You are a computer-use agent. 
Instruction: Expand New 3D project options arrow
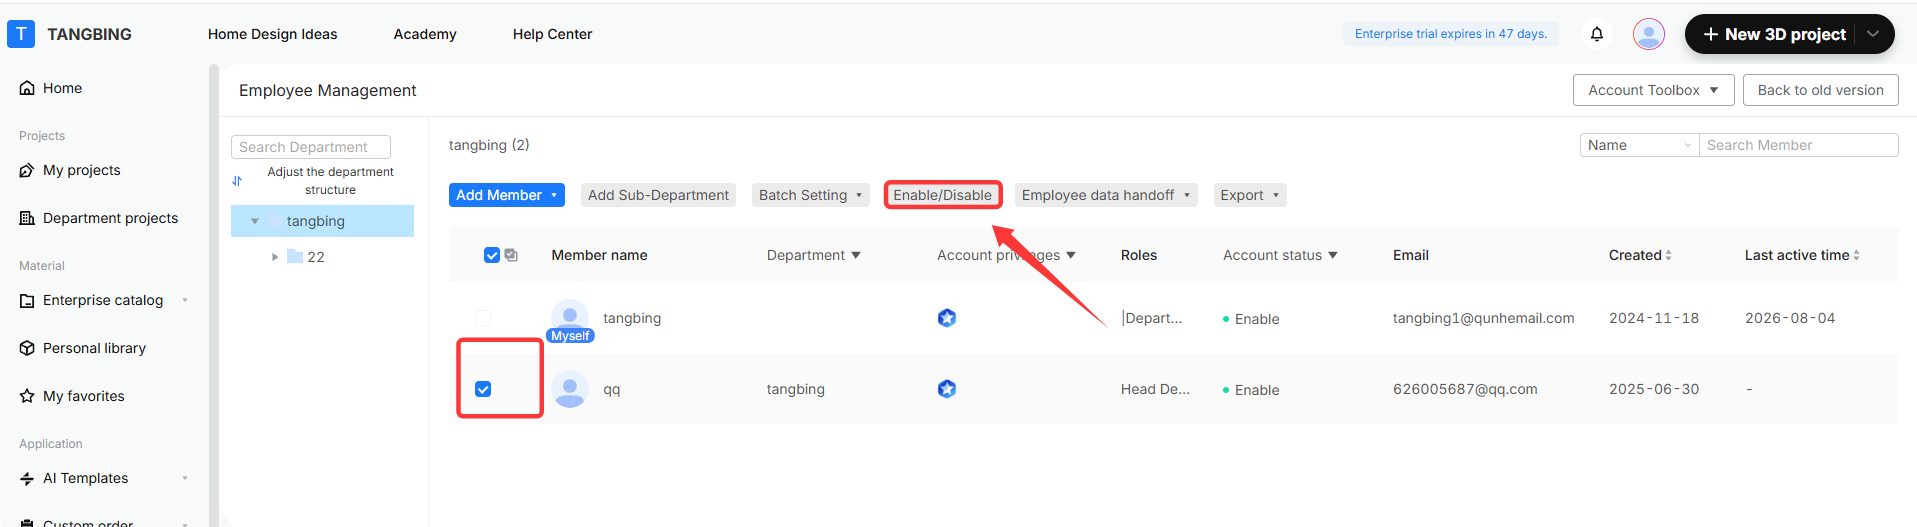(1873, 34)
